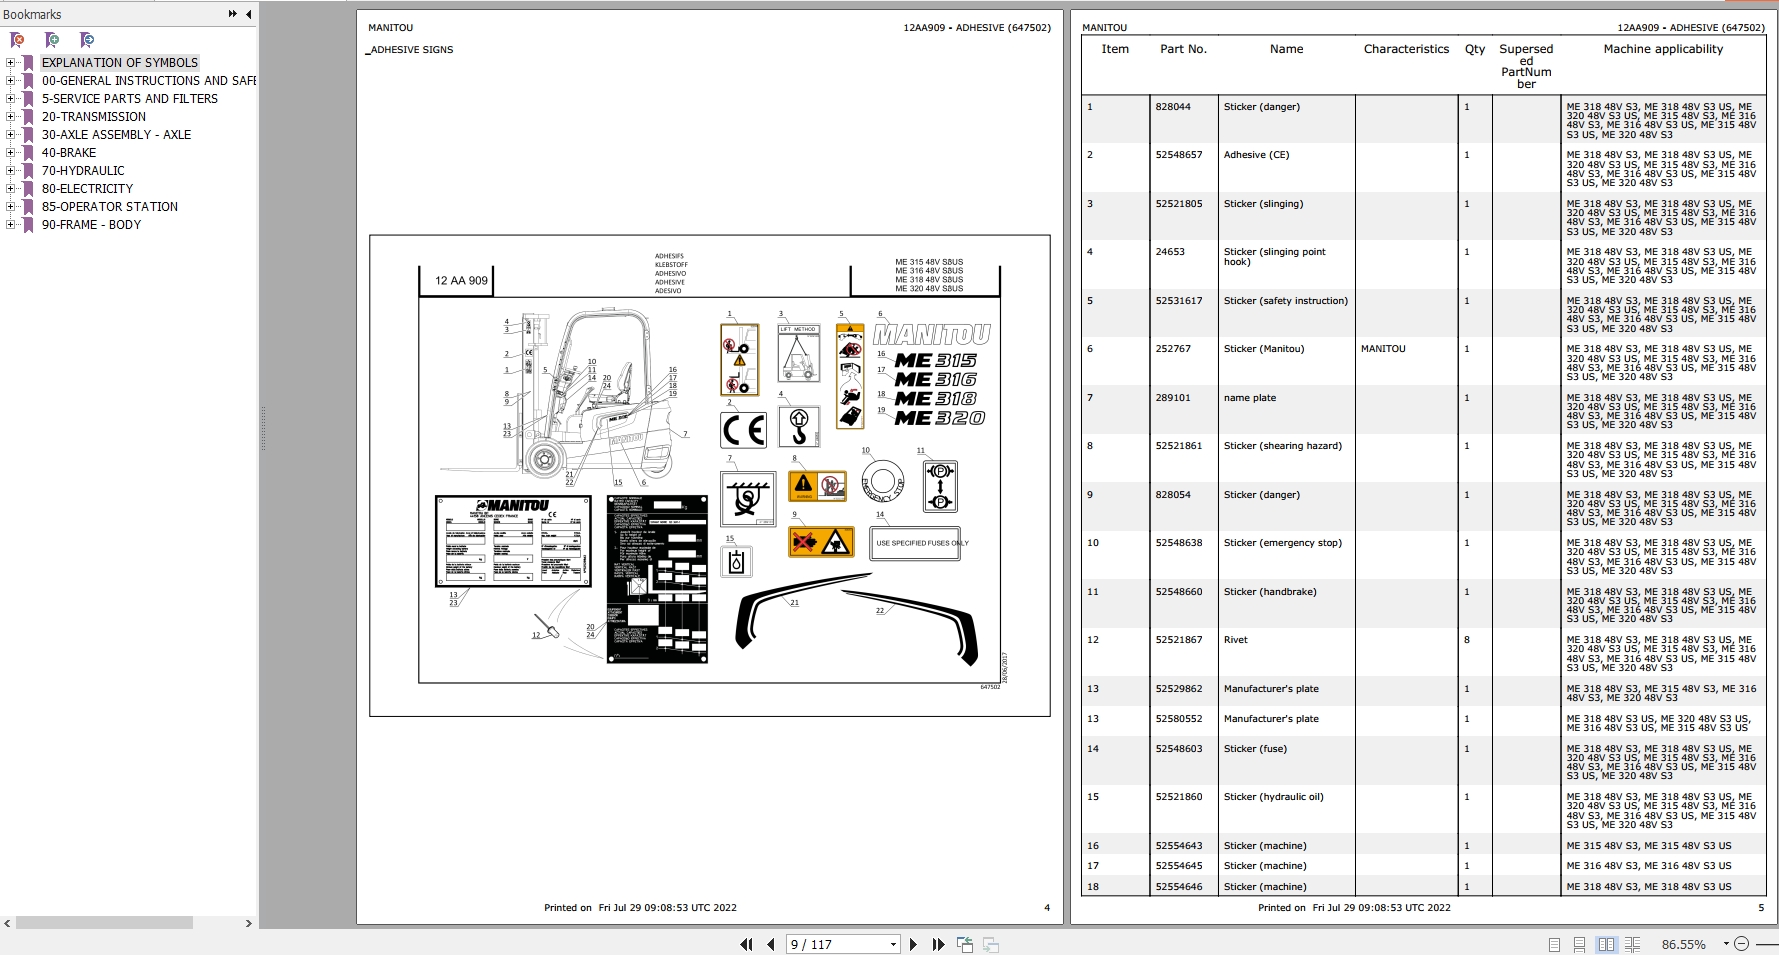Click the 'Rivet' name cell
The width and height of the screenshot is (1779, 955).
point(1236,640)
